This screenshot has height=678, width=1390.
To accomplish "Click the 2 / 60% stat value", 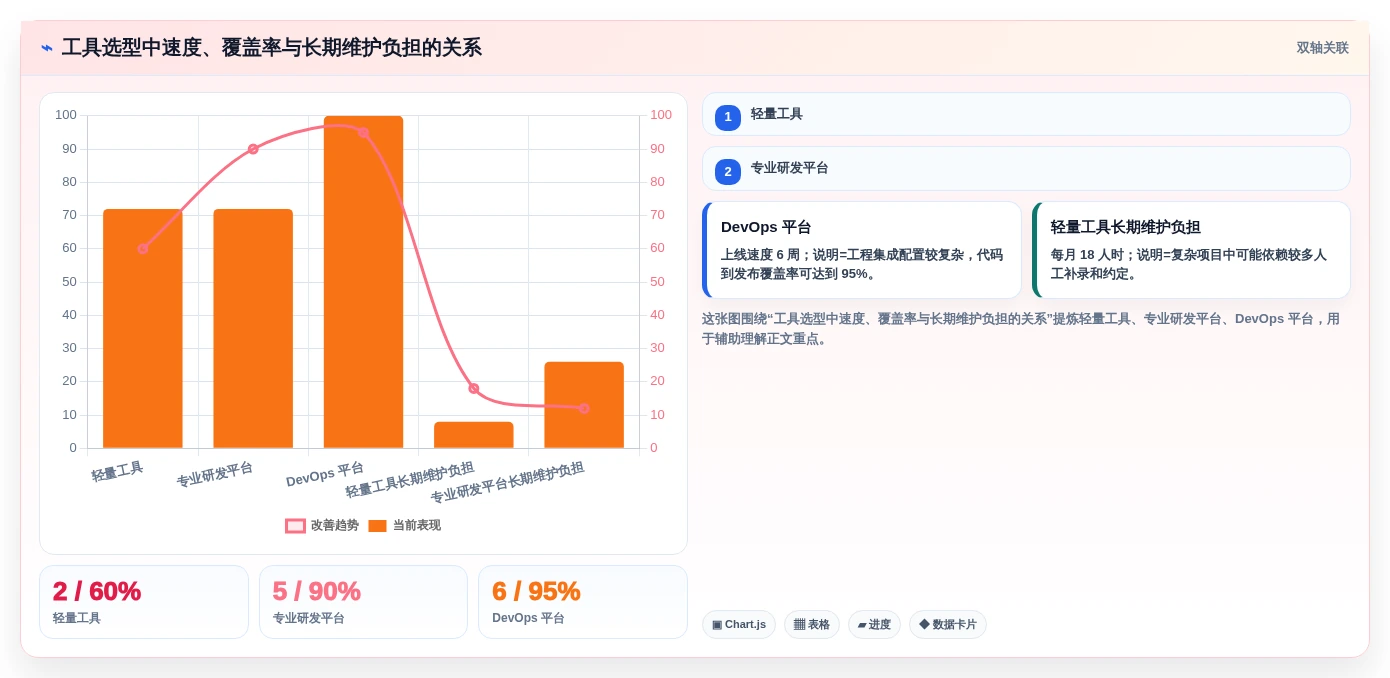I will (97, 591).
